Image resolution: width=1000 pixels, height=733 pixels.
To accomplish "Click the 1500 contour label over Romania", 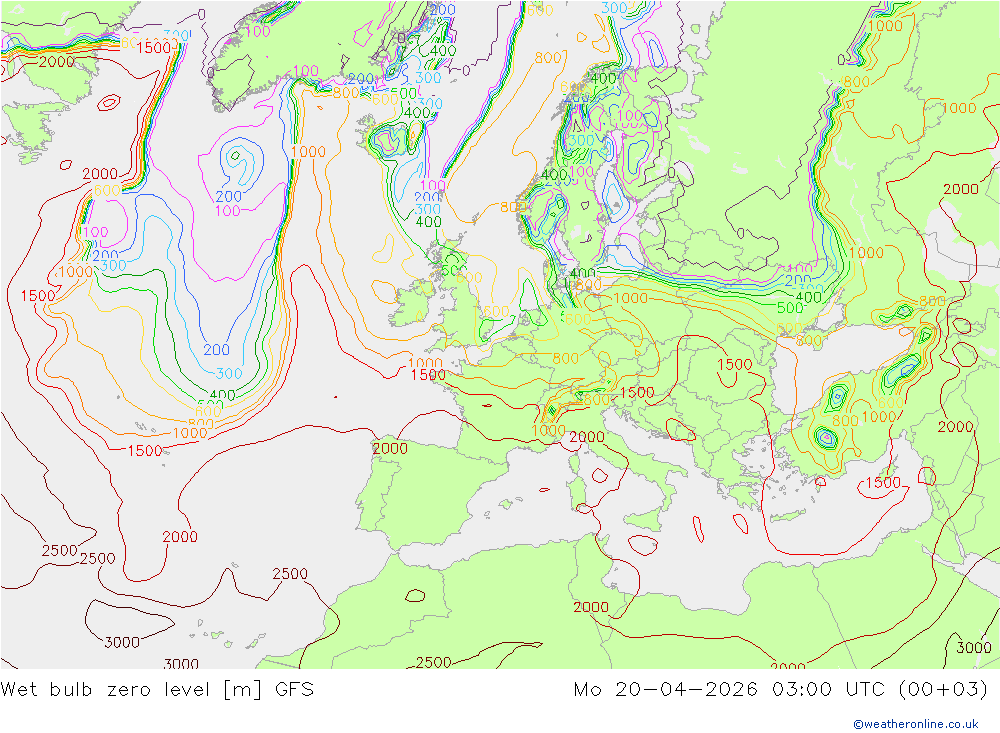I will coord(735,364).
